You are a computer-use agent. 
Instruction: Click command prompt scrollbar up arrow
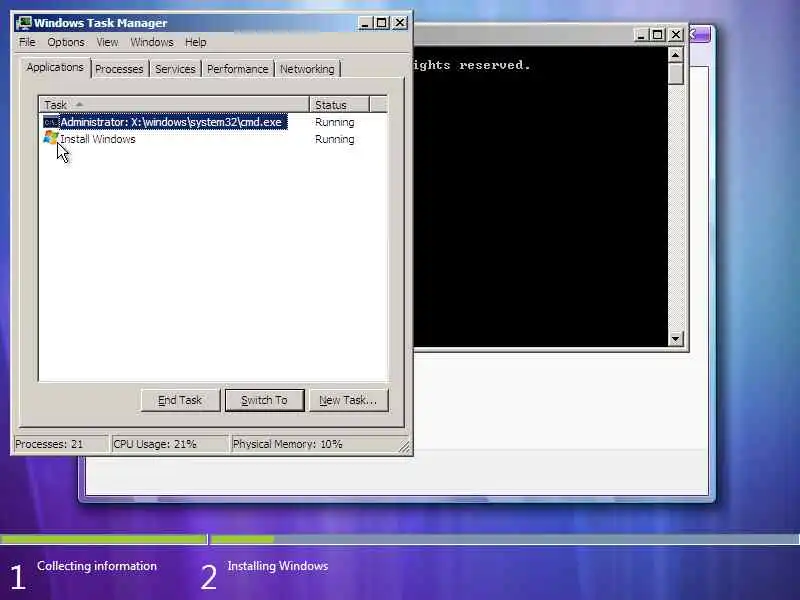click(x=676, y=55)
